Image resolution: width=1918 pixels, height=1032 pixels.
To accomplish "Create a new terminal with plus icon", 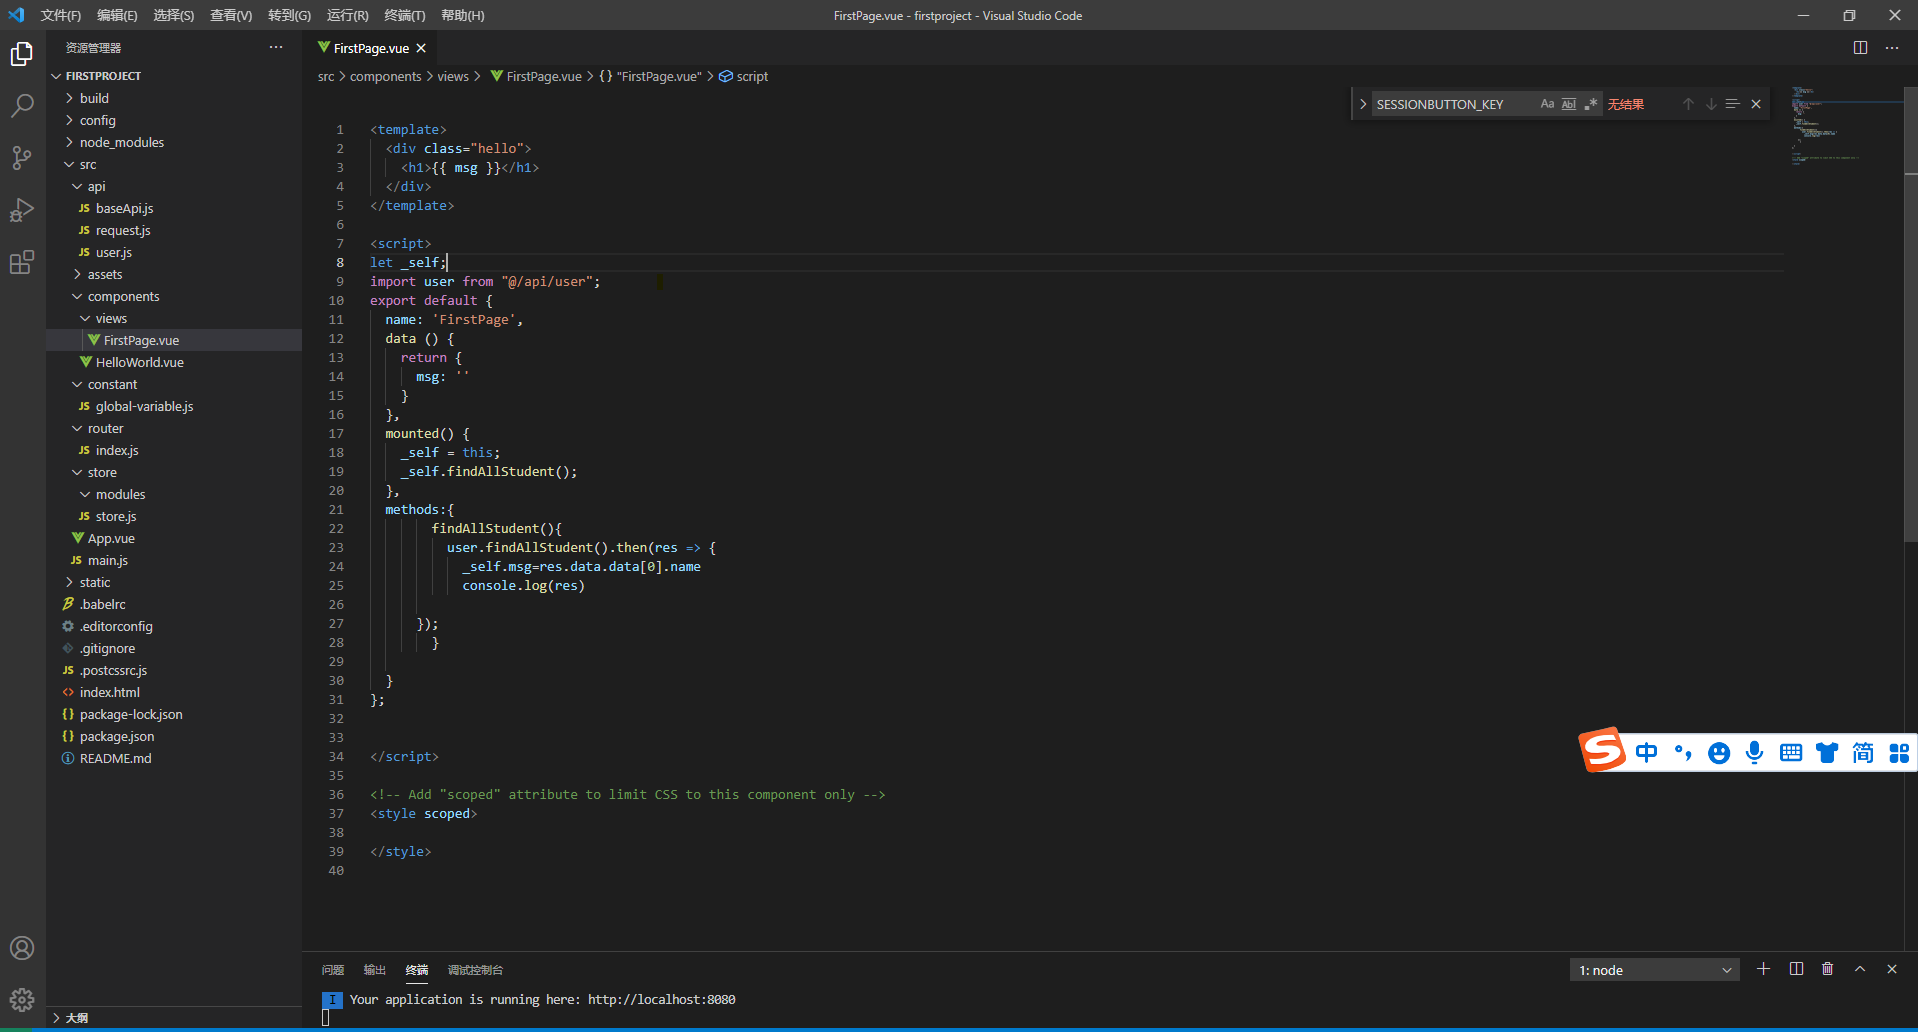I will [x=1764, y=969].
